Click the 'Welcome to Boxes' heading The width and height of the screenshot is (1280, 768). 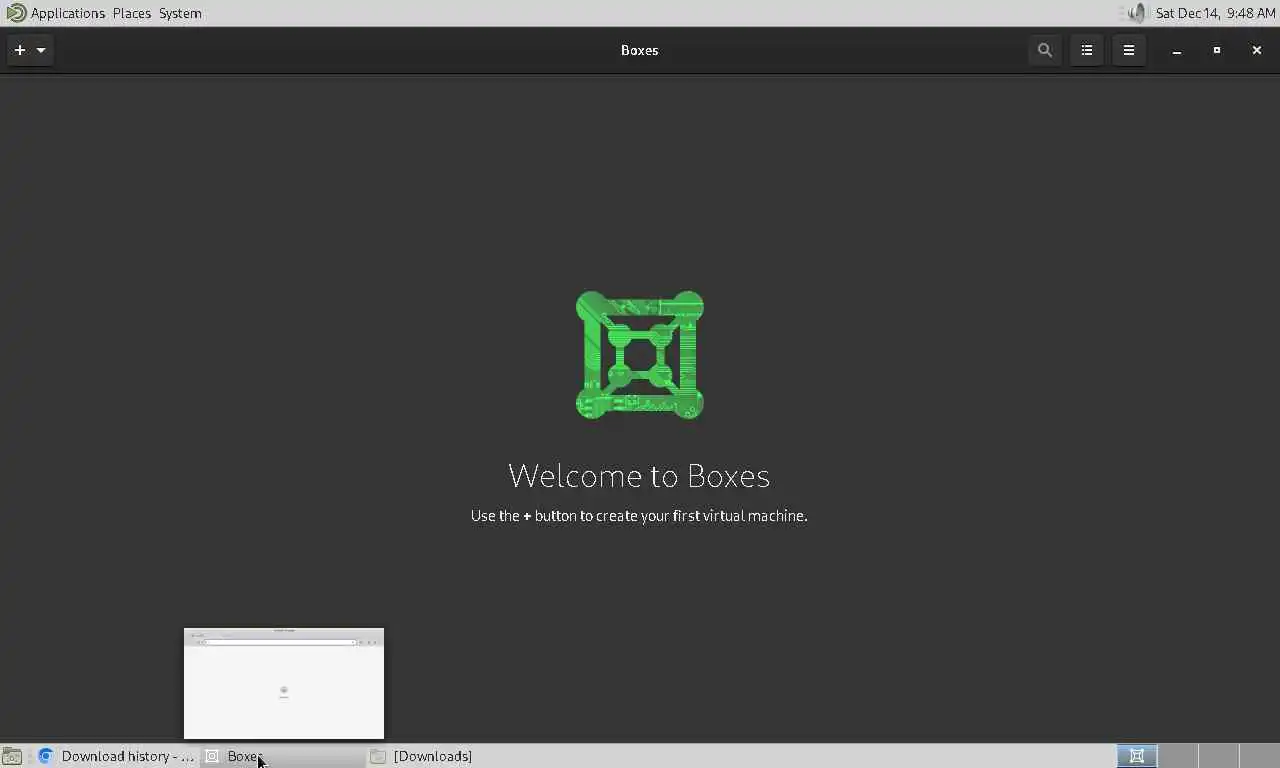tap(639, 475)
